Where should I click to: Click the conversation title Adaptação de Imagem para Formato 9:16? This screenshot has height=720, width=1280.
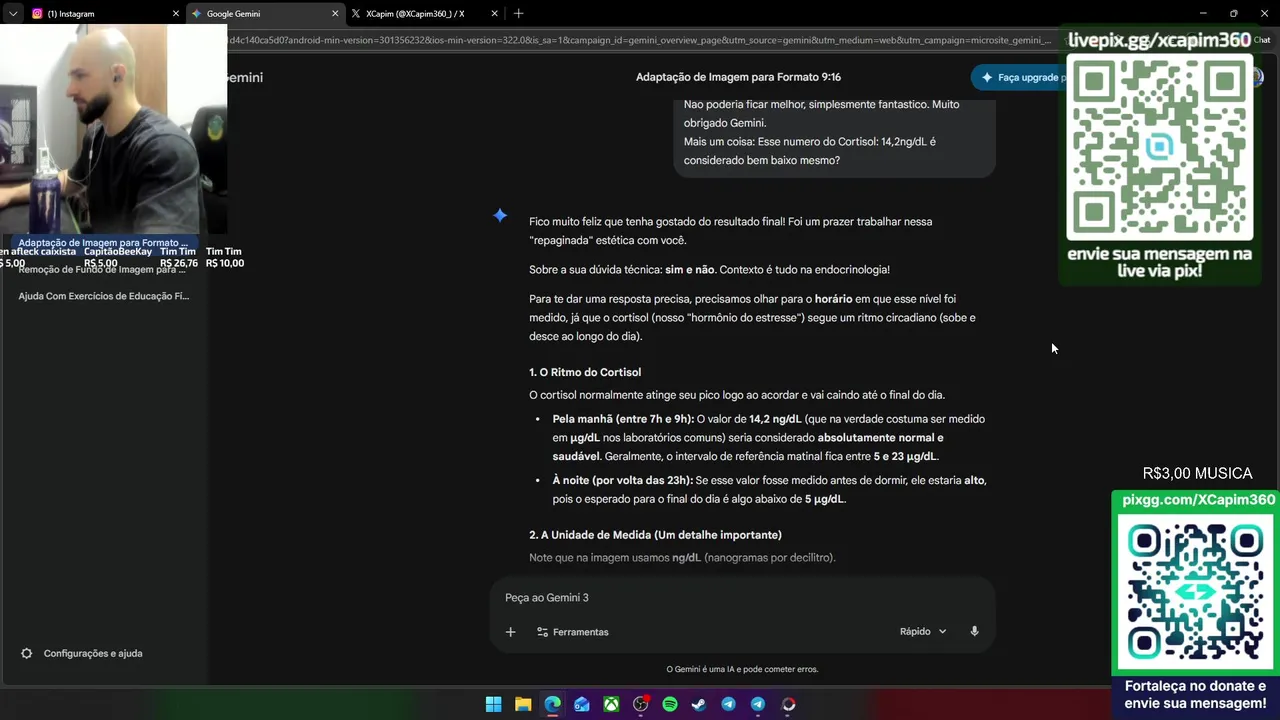point(738,77)
